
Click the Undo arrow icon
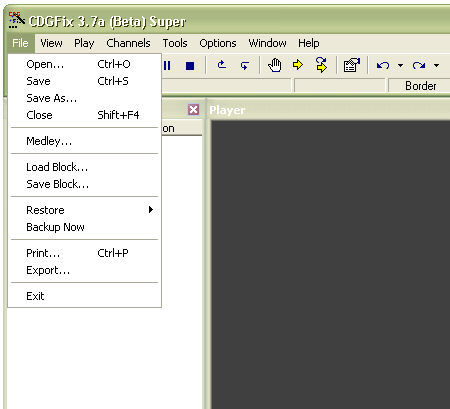(383, 66)
